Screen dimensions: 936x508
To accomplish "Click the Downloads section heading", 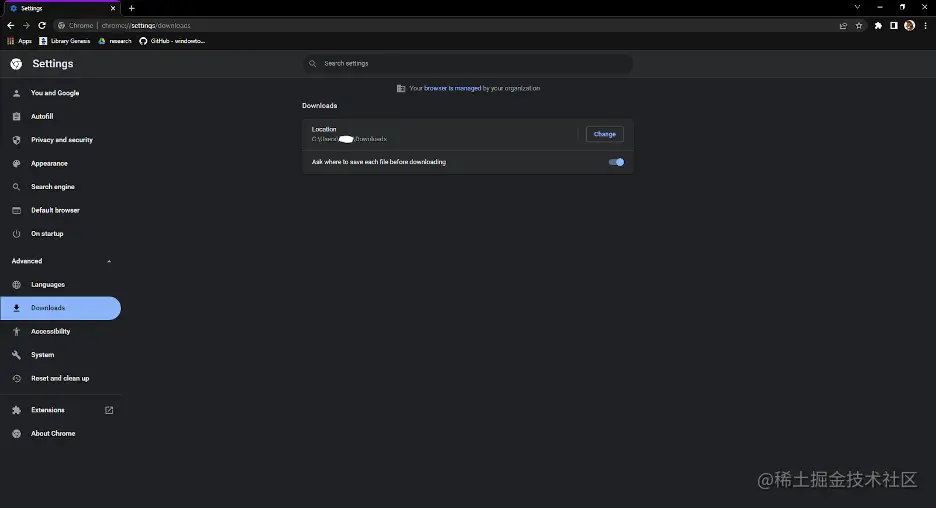I will [319, 106].
